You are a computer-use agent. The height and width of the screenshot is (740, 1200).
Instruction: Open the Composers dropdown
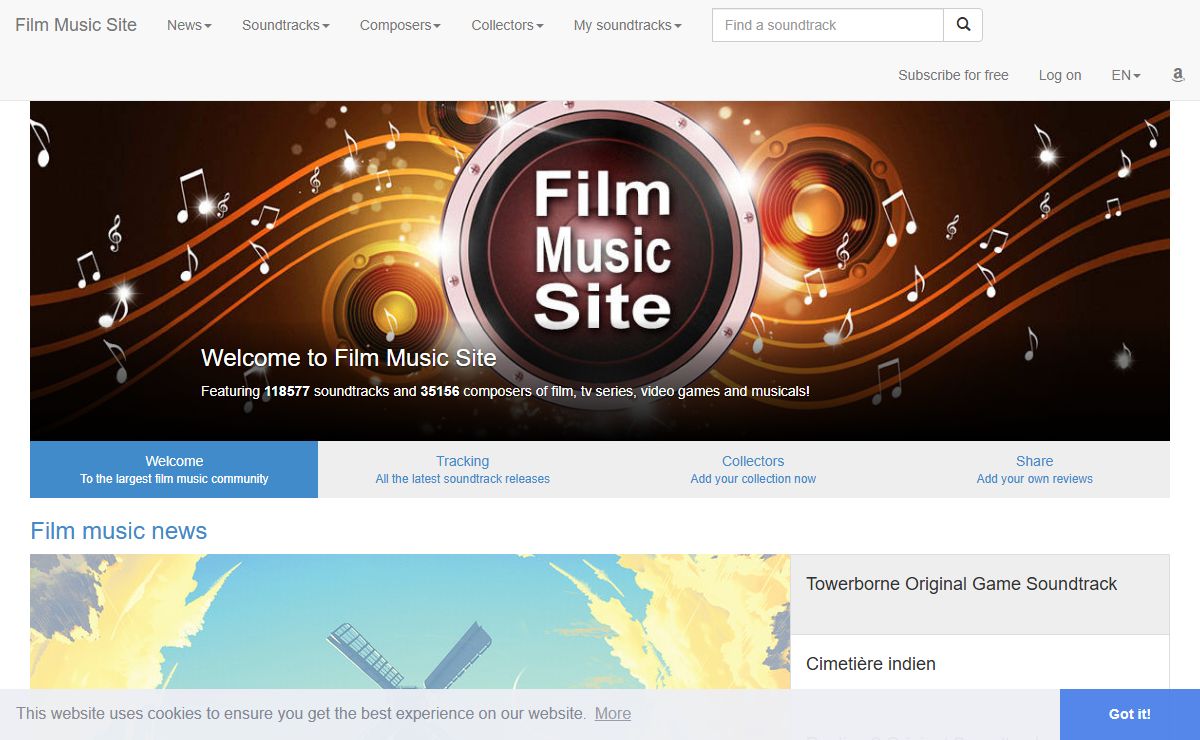(x=400, y=25)
